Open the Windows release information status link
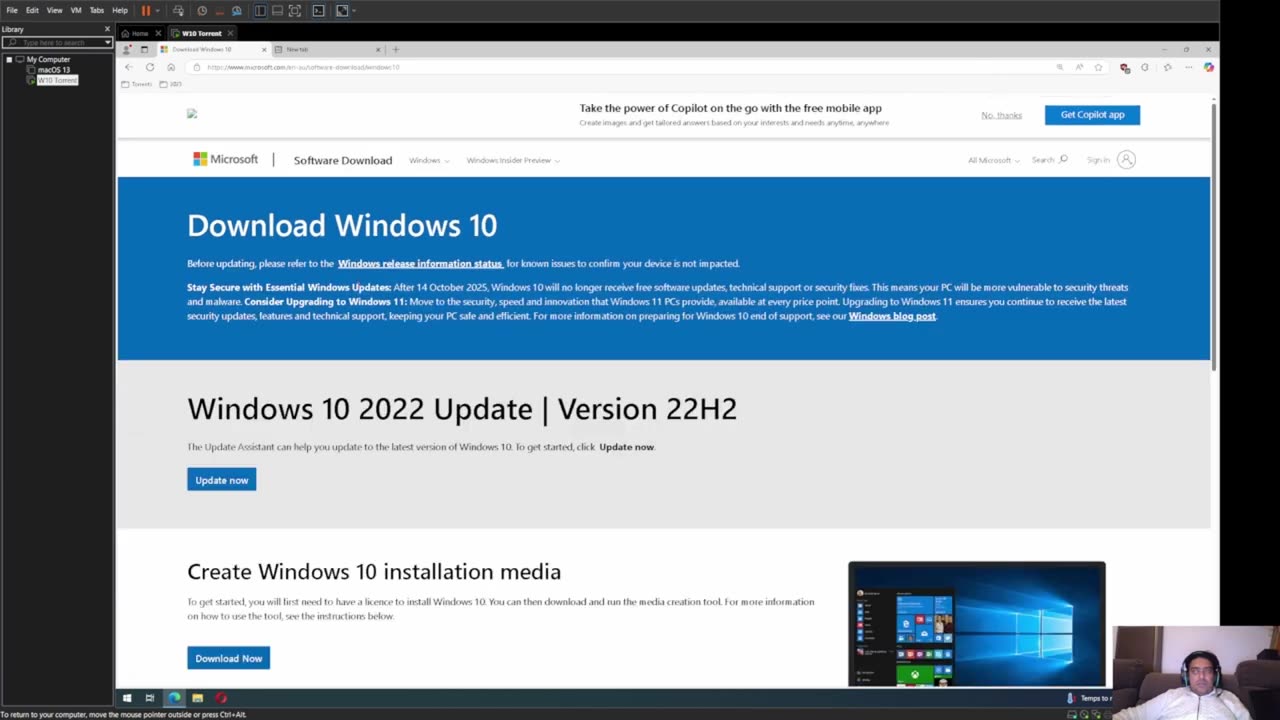The width and height of the screenshot is (1280, 720). pyautogui.click(x=420, y=264)
